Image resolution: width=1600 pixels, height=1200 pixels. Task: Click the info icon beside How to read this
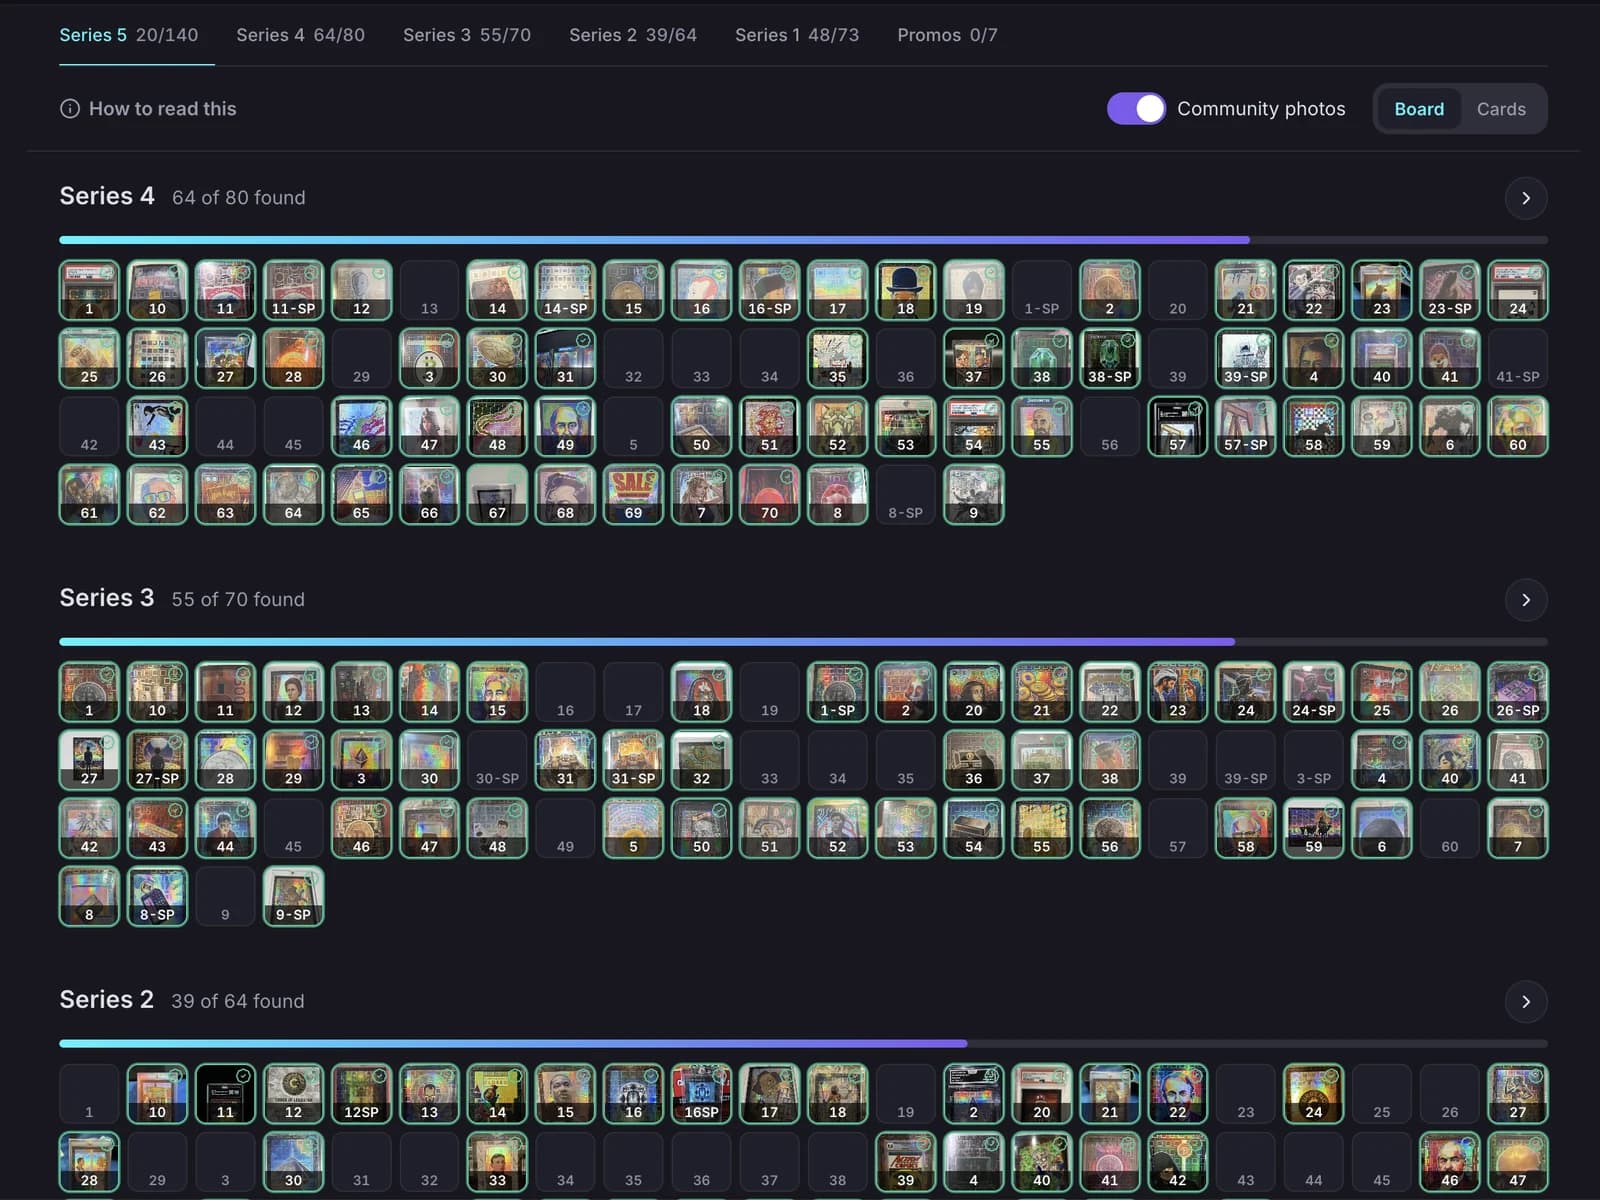click(x=70, y=109)
